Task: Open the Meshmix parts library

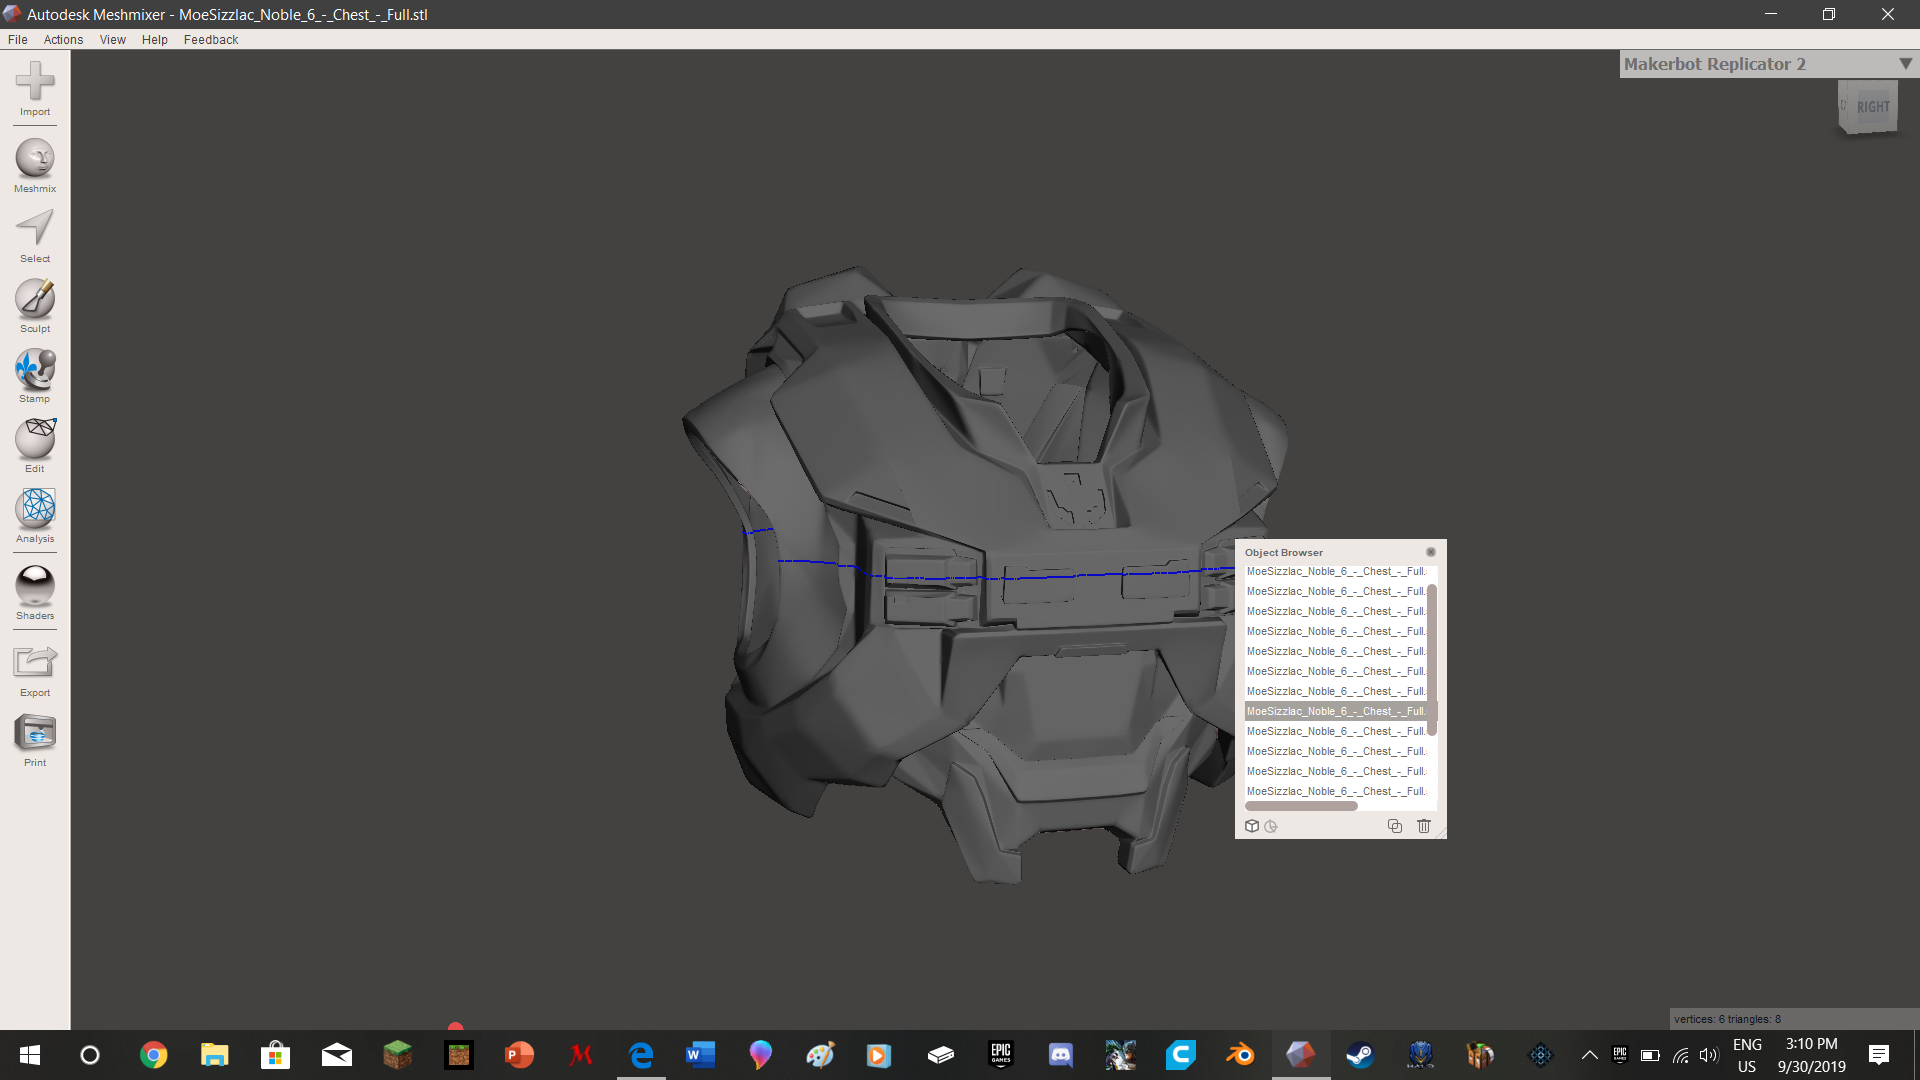Action: (x=35, y=160)
